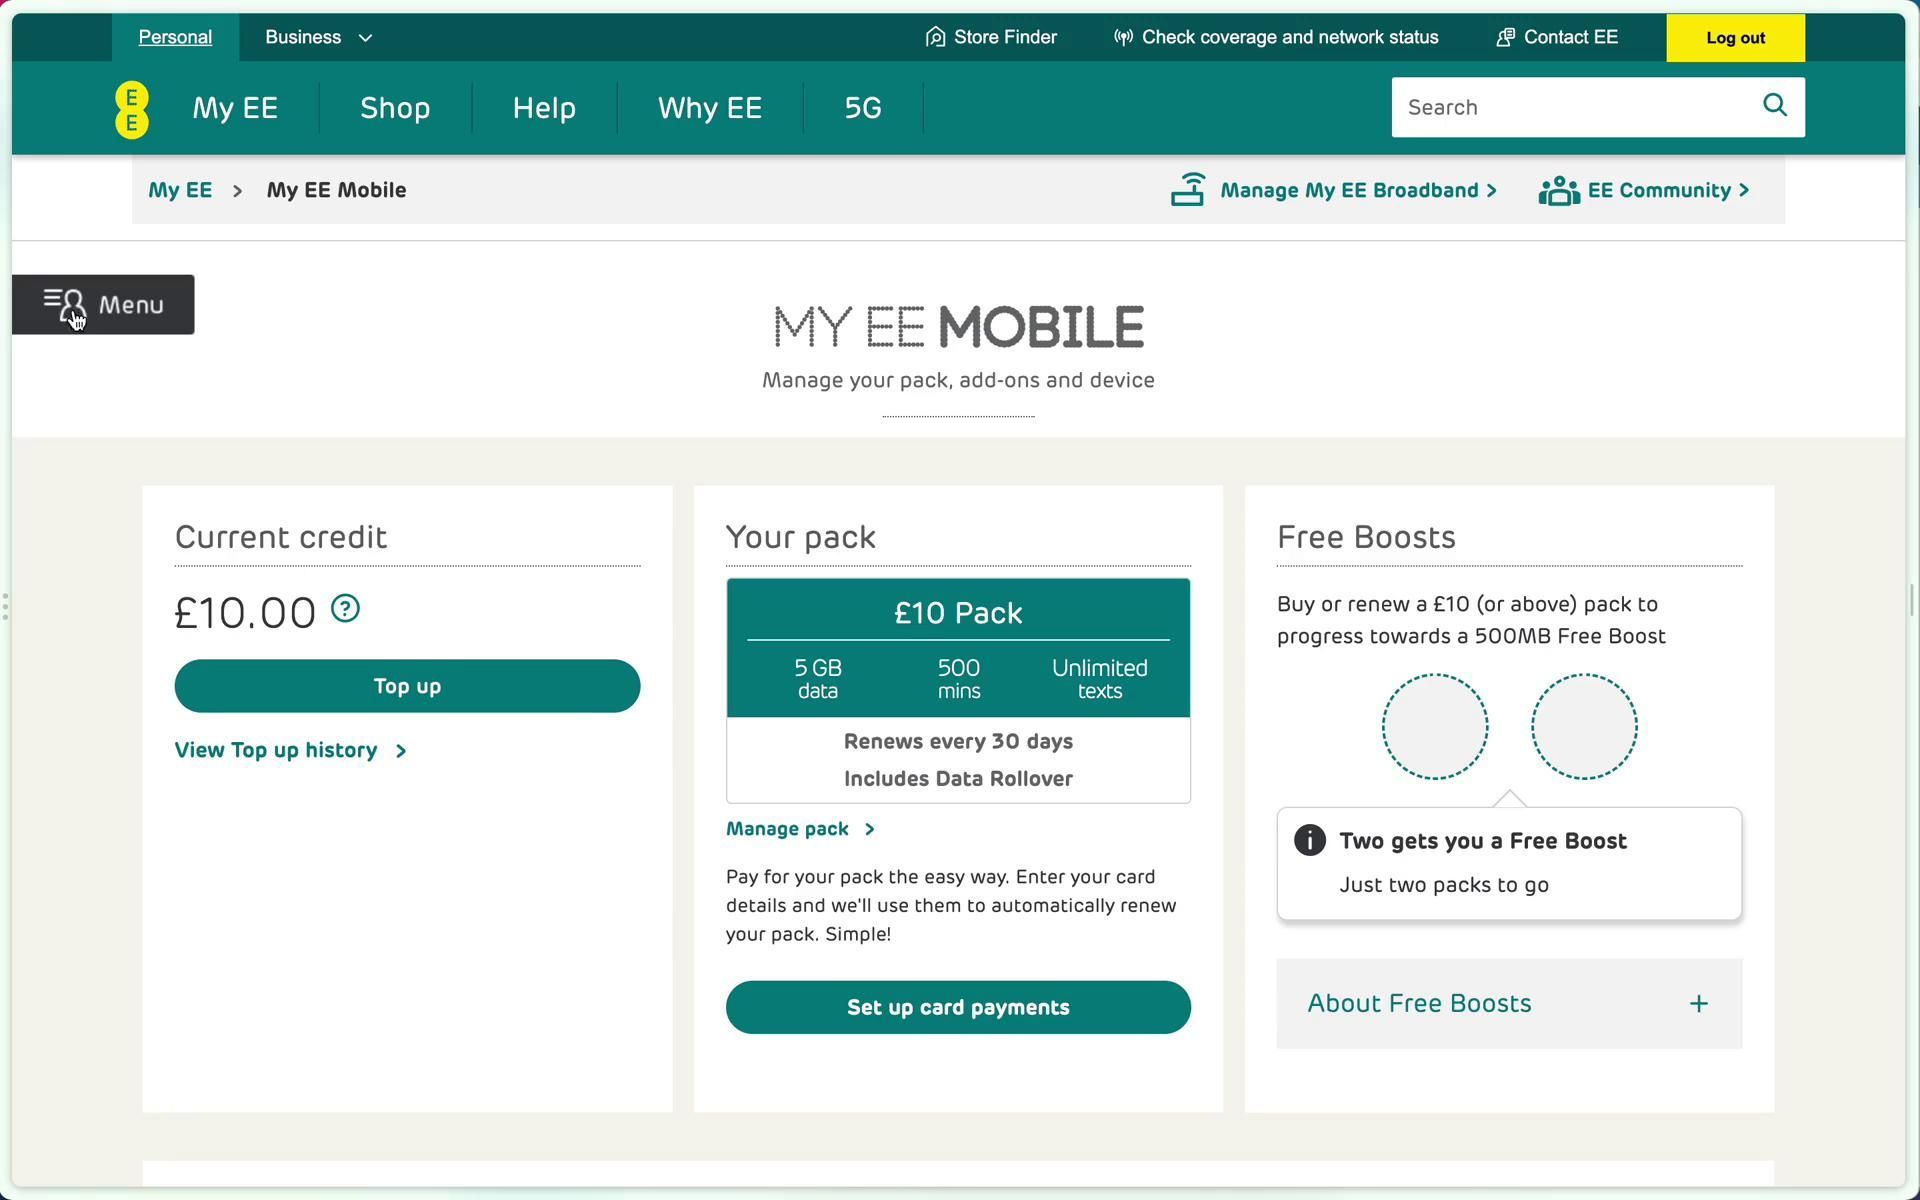Click the Store Finder icon
Image resolution: width=1920 pixels, height=1200 pixels.
tap(935, 37)
